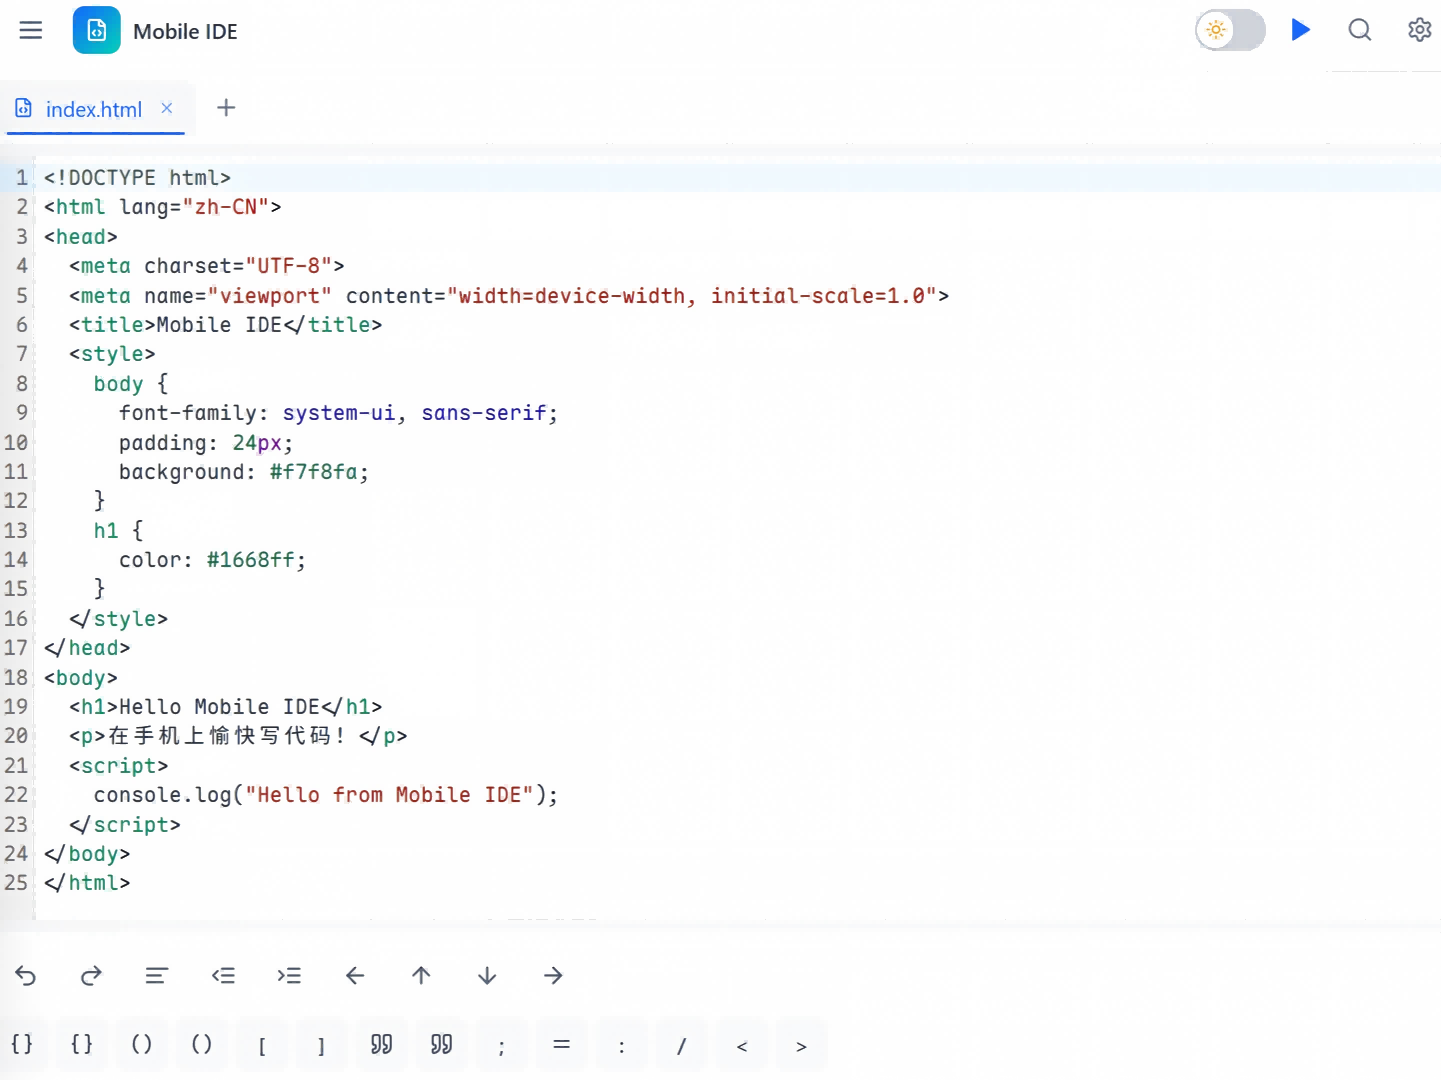Insert a greater-than symbol from the key row
The image size is (1441, 1080).
802,1046
